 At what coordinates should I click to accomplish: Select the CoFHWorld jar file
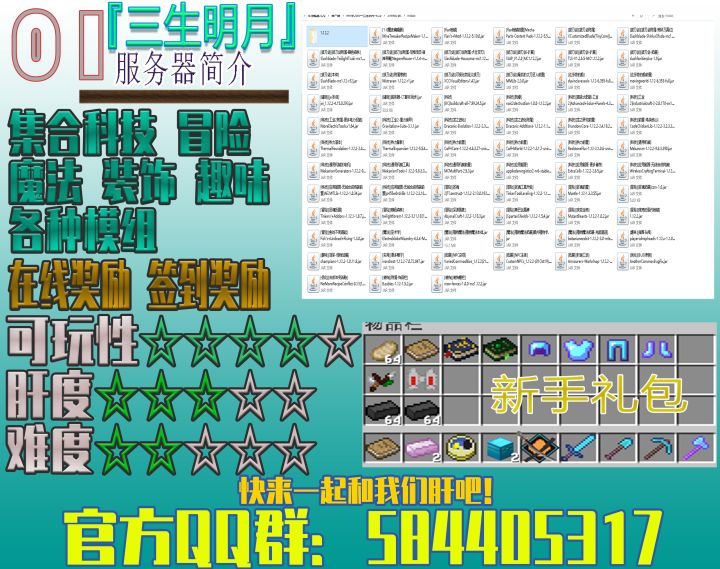click(523, 148)
